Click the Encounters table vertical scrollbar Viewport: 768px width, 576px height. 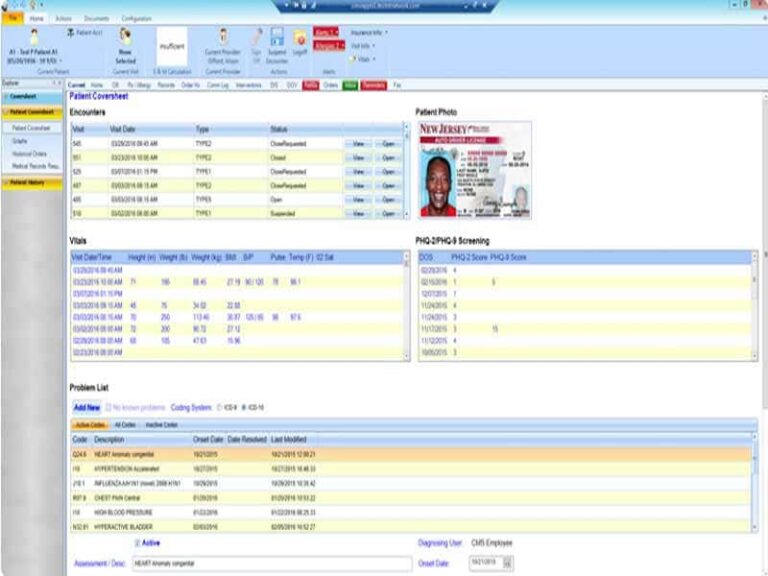click(x=406, y=170)
